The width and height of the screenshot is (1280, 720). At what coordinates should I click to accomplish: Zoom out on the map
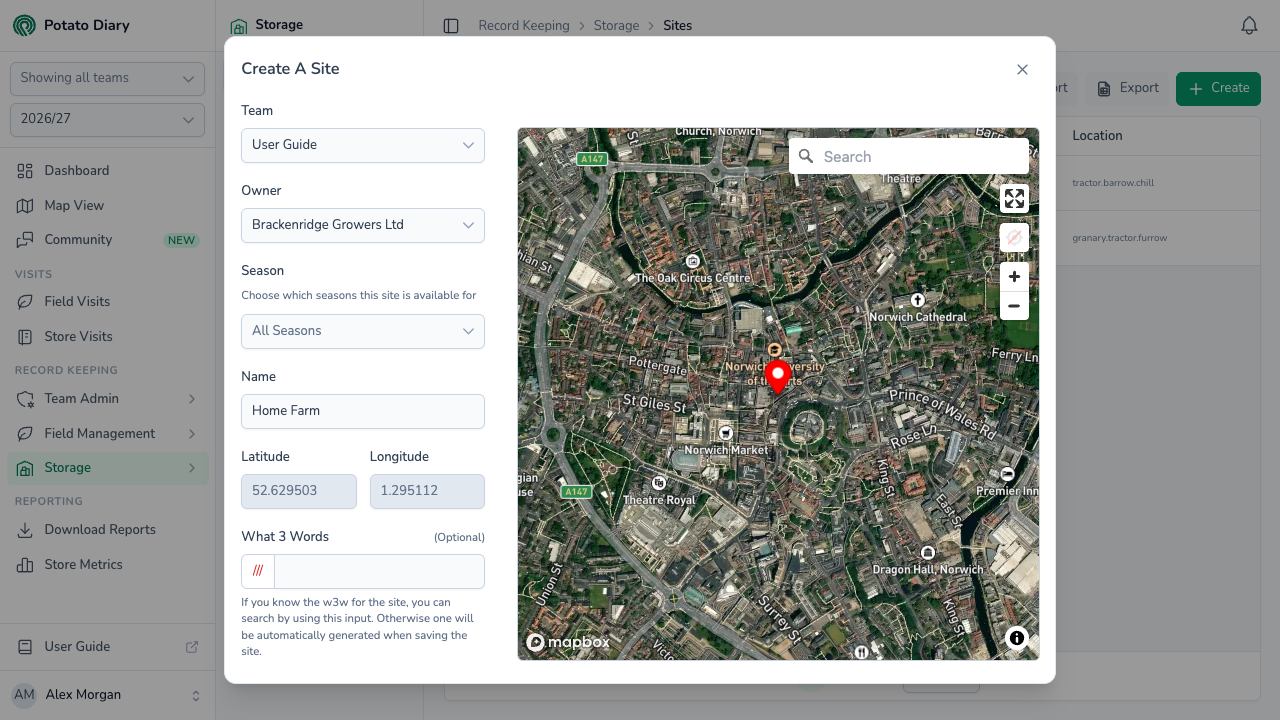point(1014,306)
